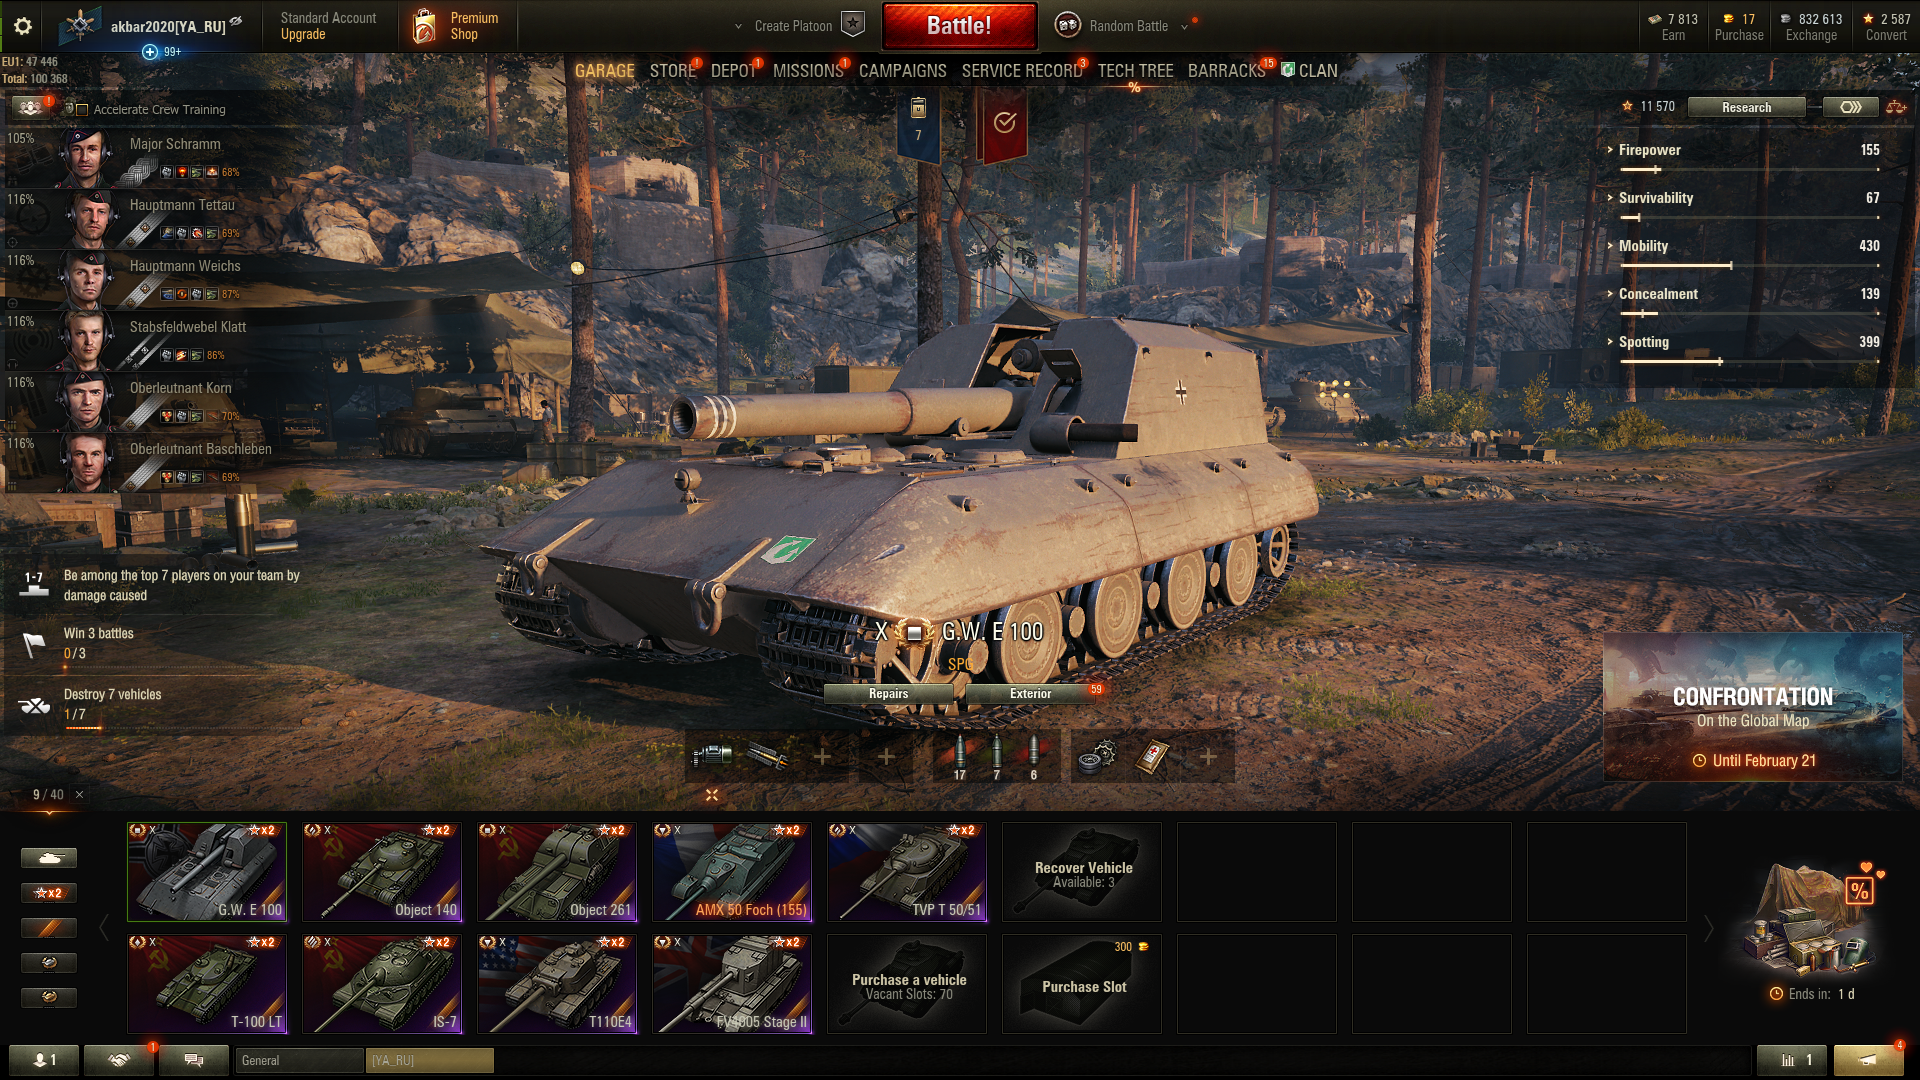Open the settings gear menu
Viewport: 1920px width, 1080px height.
pos(23,27)
